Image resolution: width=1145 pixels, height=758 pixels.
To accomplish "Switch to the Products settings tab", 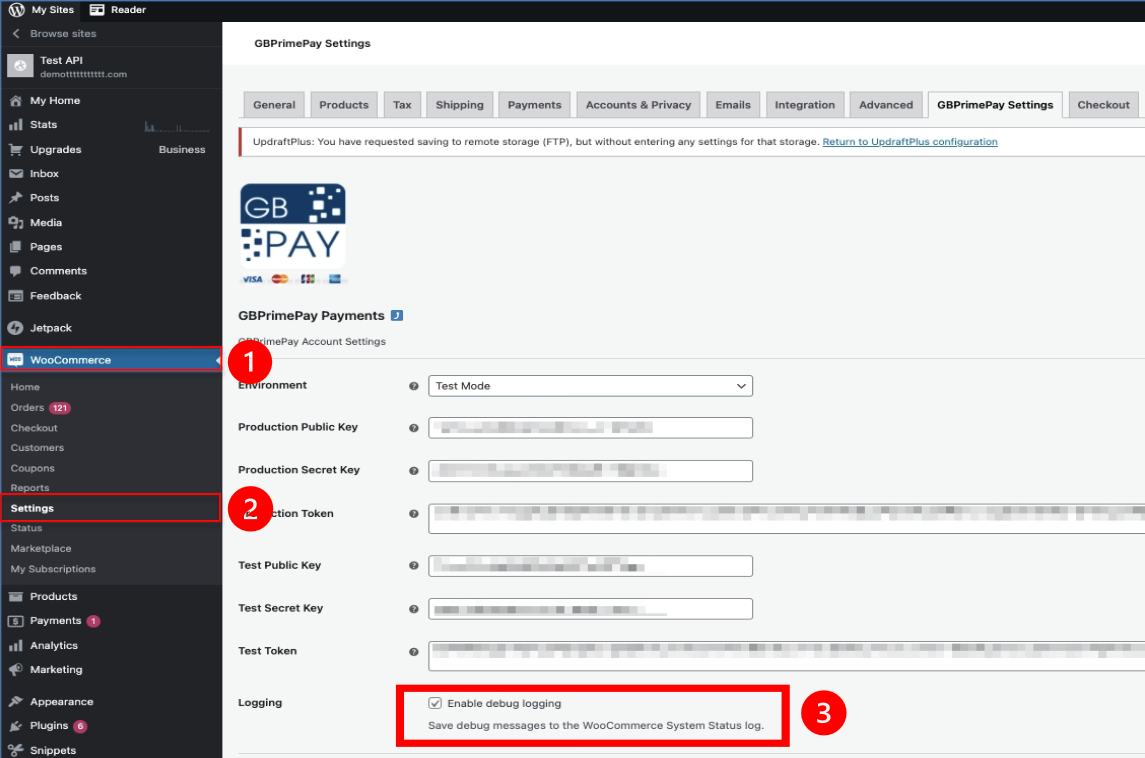I will 344,104.
